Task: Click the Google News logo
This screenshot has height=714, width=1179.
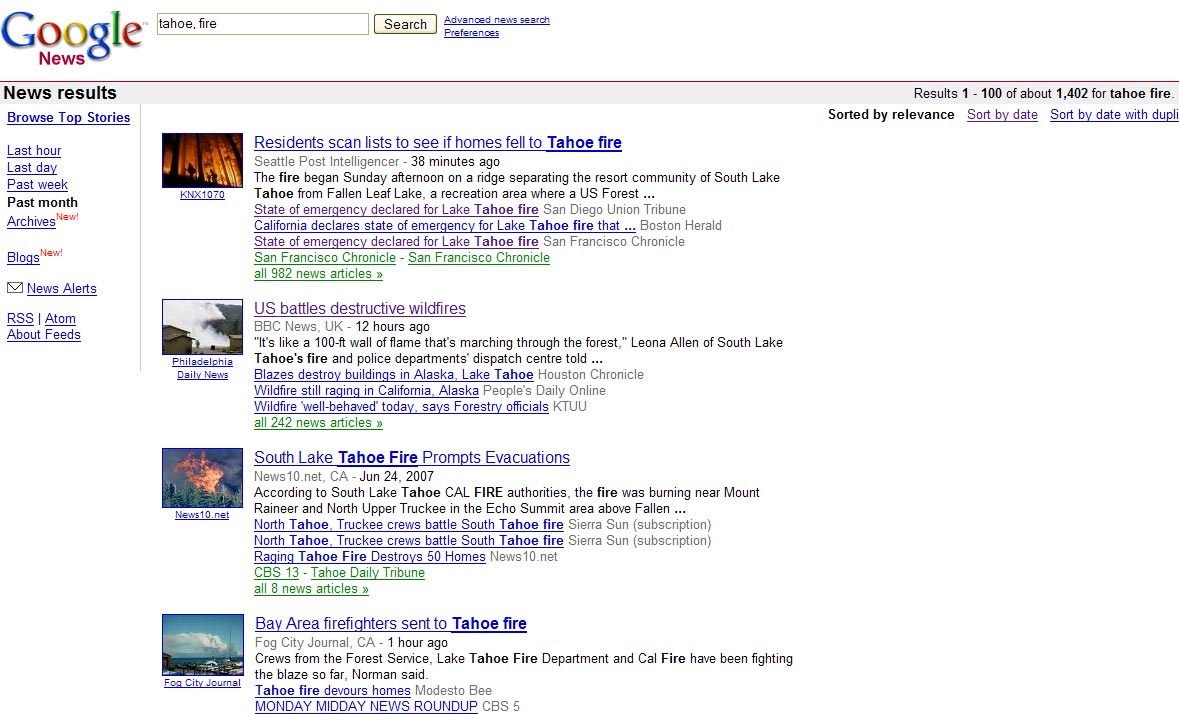Action: coord(73,38)
